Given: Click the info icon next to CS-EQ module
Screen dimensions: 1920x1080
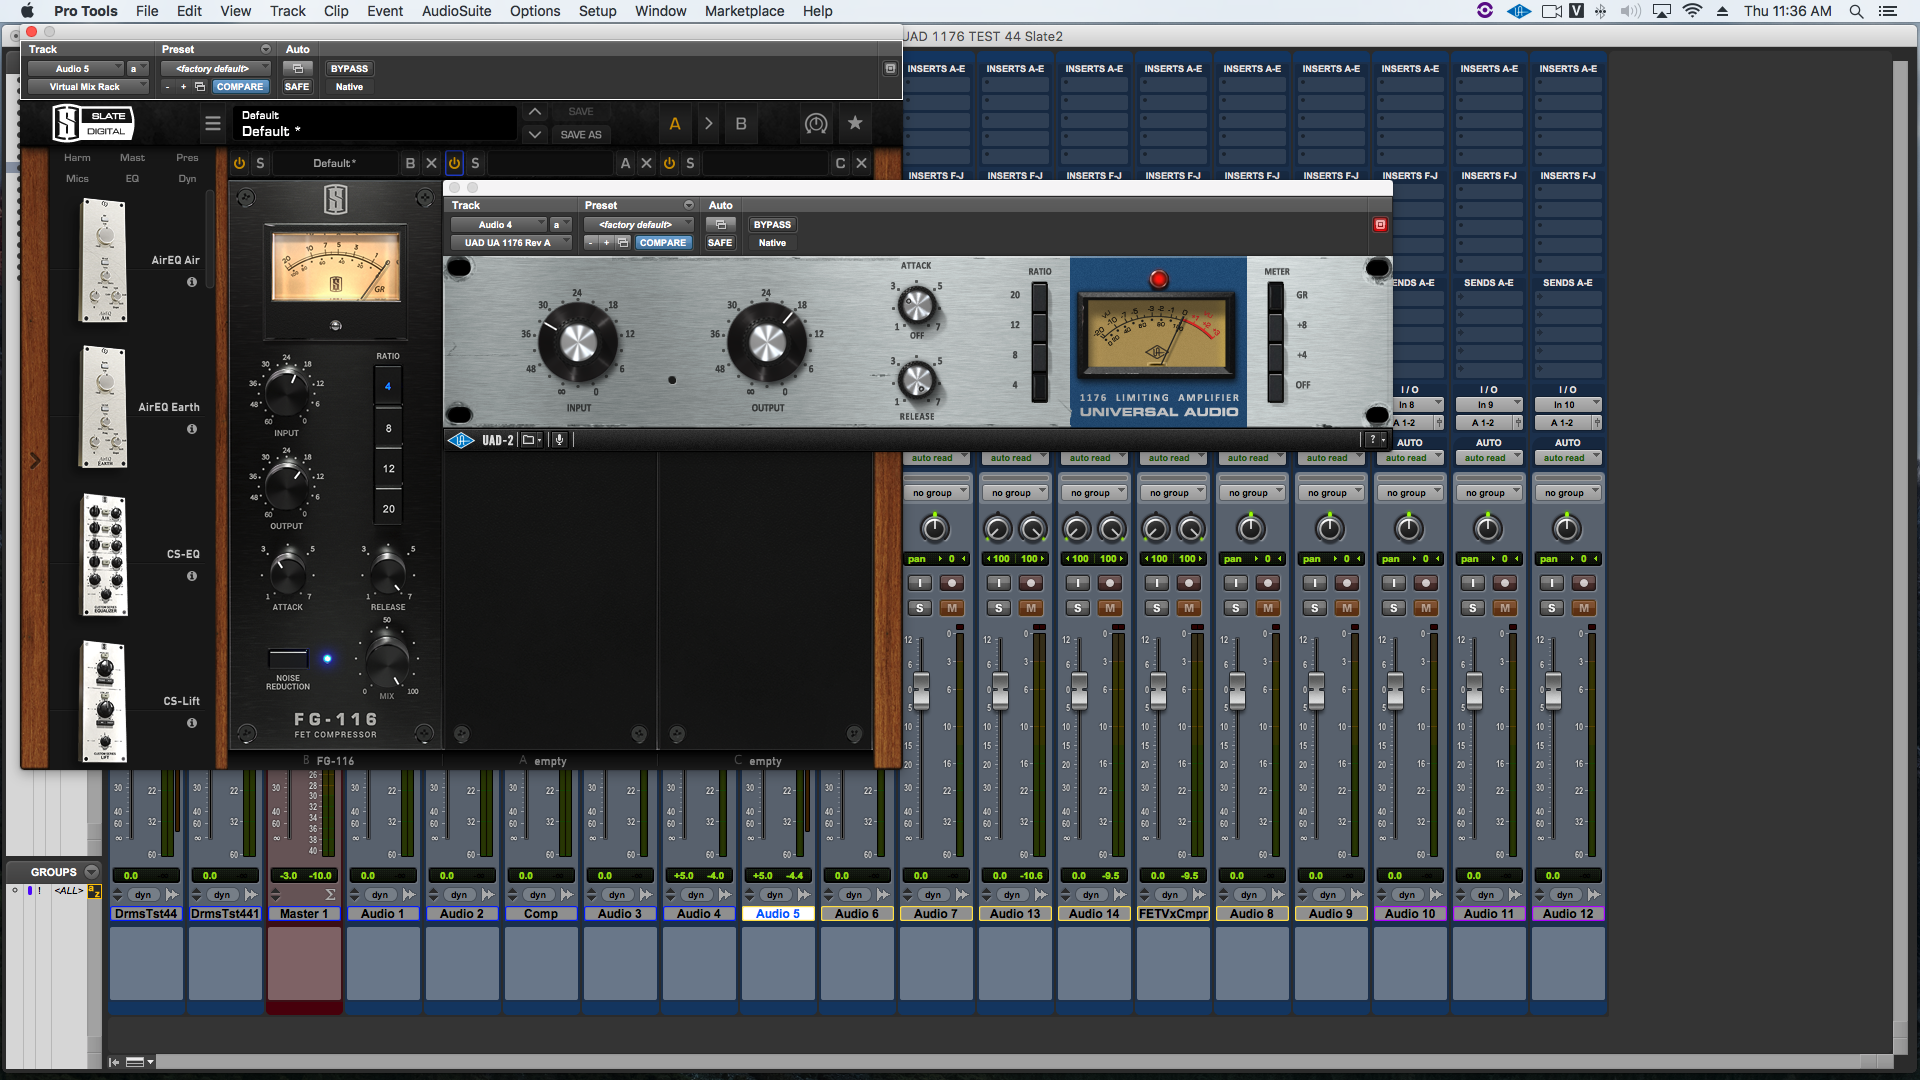Looking at the screenshot, I should [x=191, y=576].
